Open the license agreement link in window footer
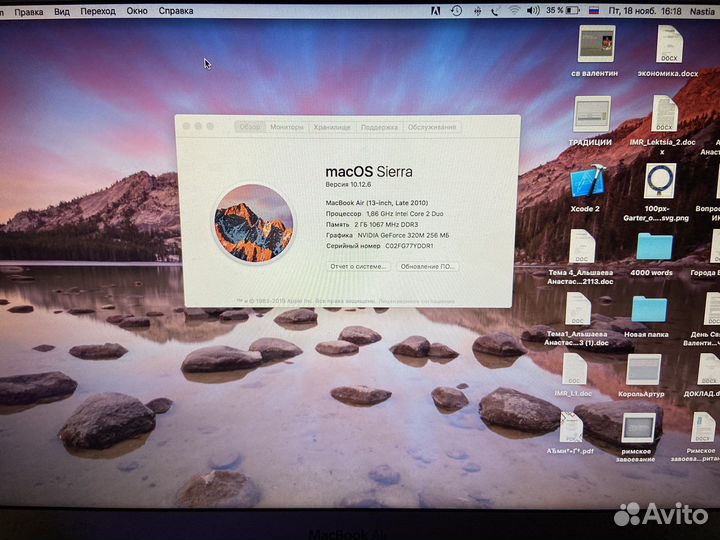 (416, 301)
